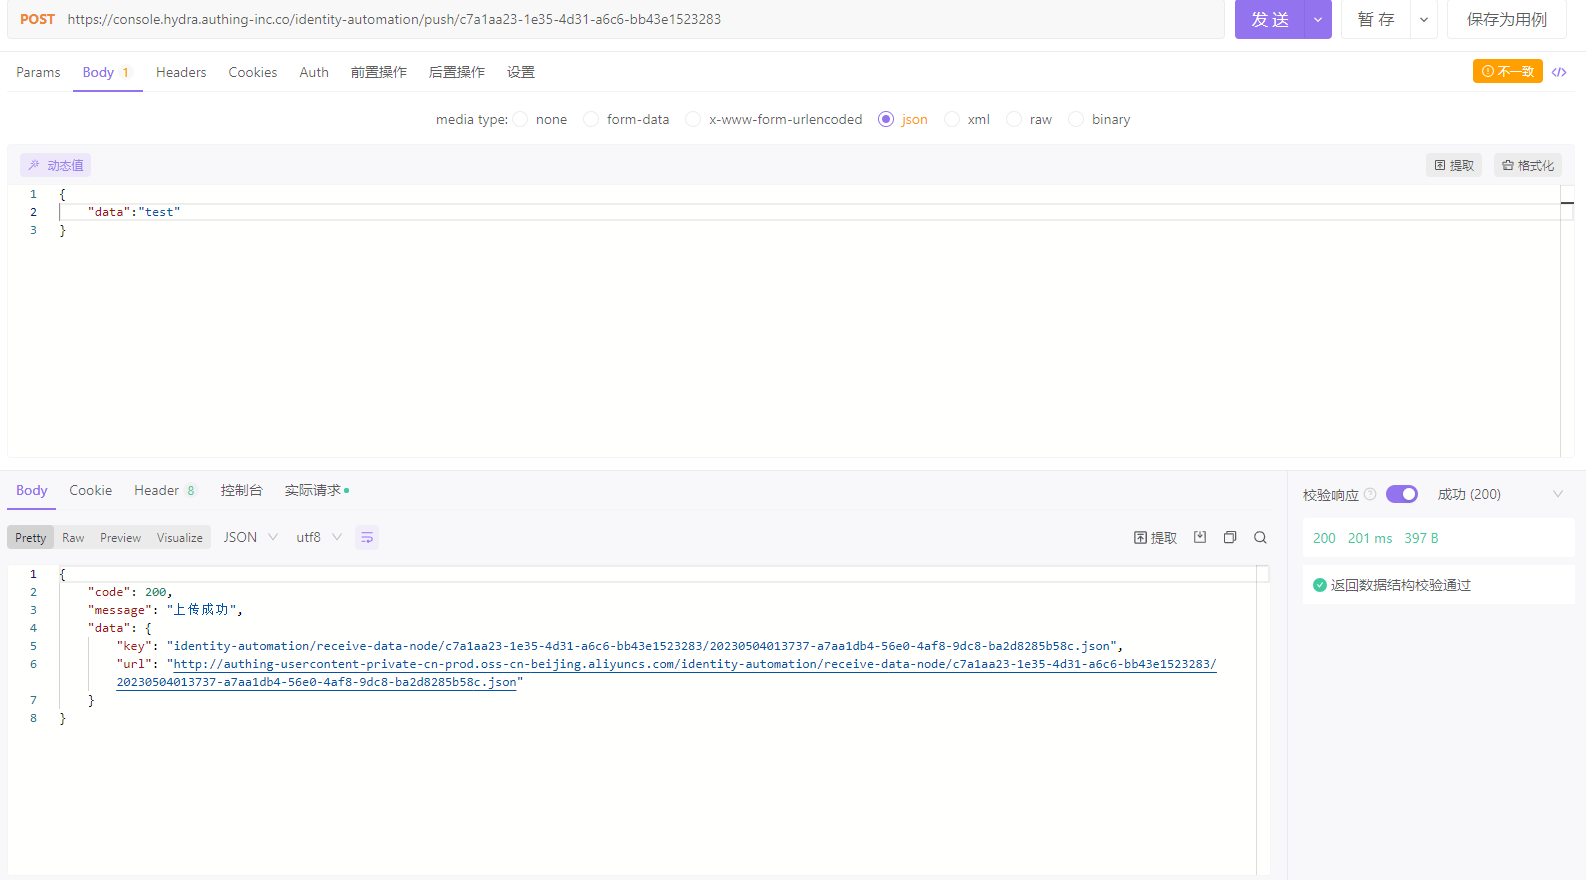The width and height of the screenshot is (1586, 880).
Task: Open the utf8 encoding dropdown
Action: point(319,538)
